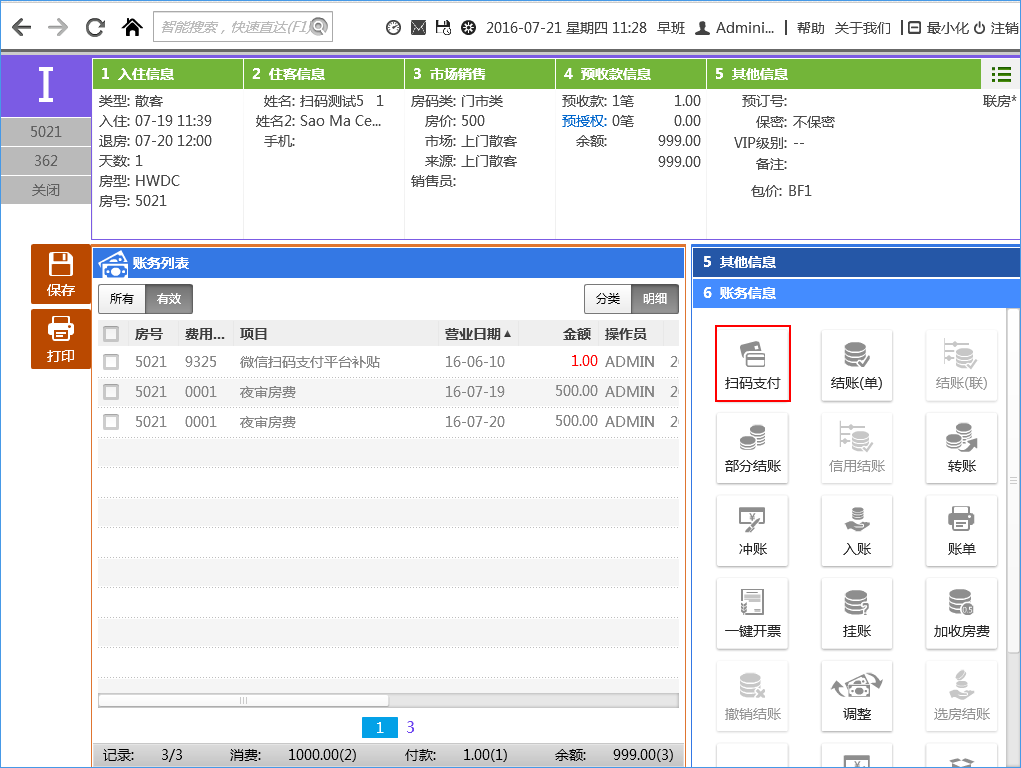Open the clock icon in the top bar
1021x768 pixels.
click(393, 27)
